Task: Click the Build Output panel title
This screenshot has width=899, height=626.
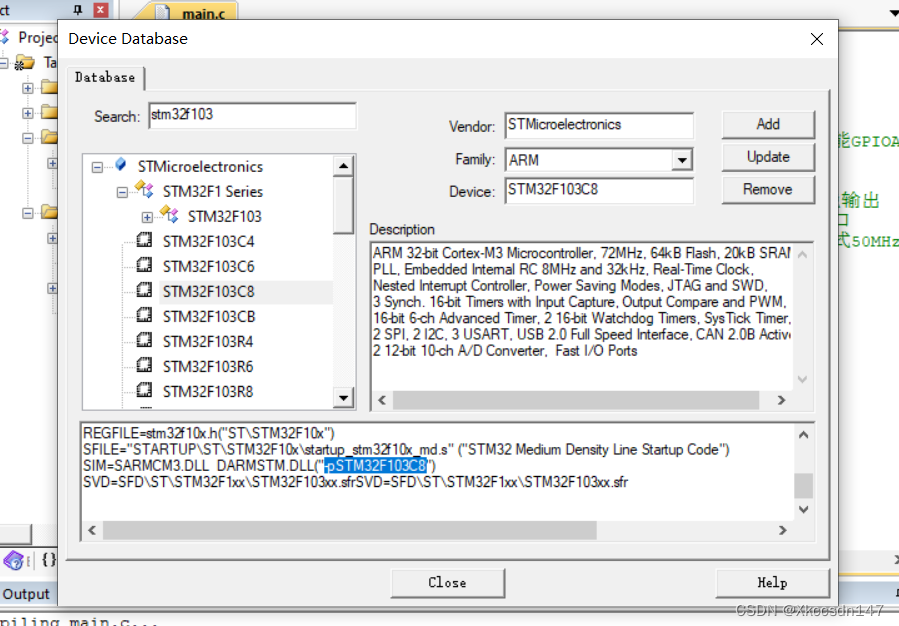Action: click(x=25, y=594)
